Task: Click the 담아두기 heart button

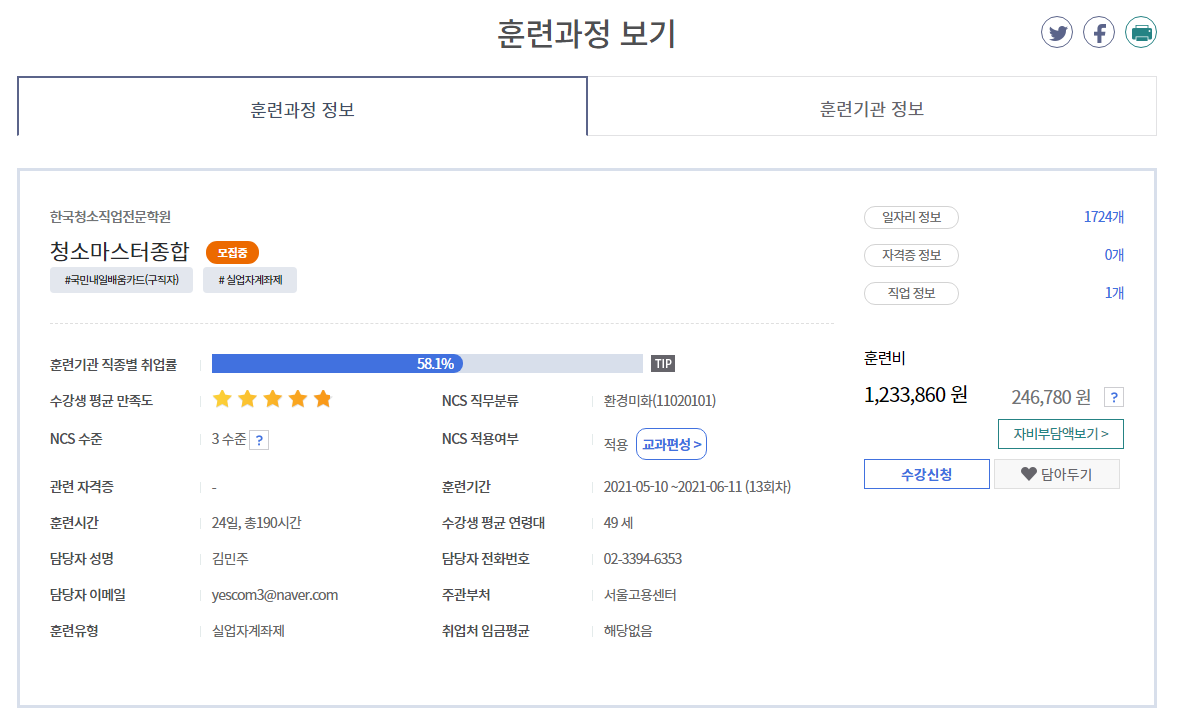Action: 1056,474
